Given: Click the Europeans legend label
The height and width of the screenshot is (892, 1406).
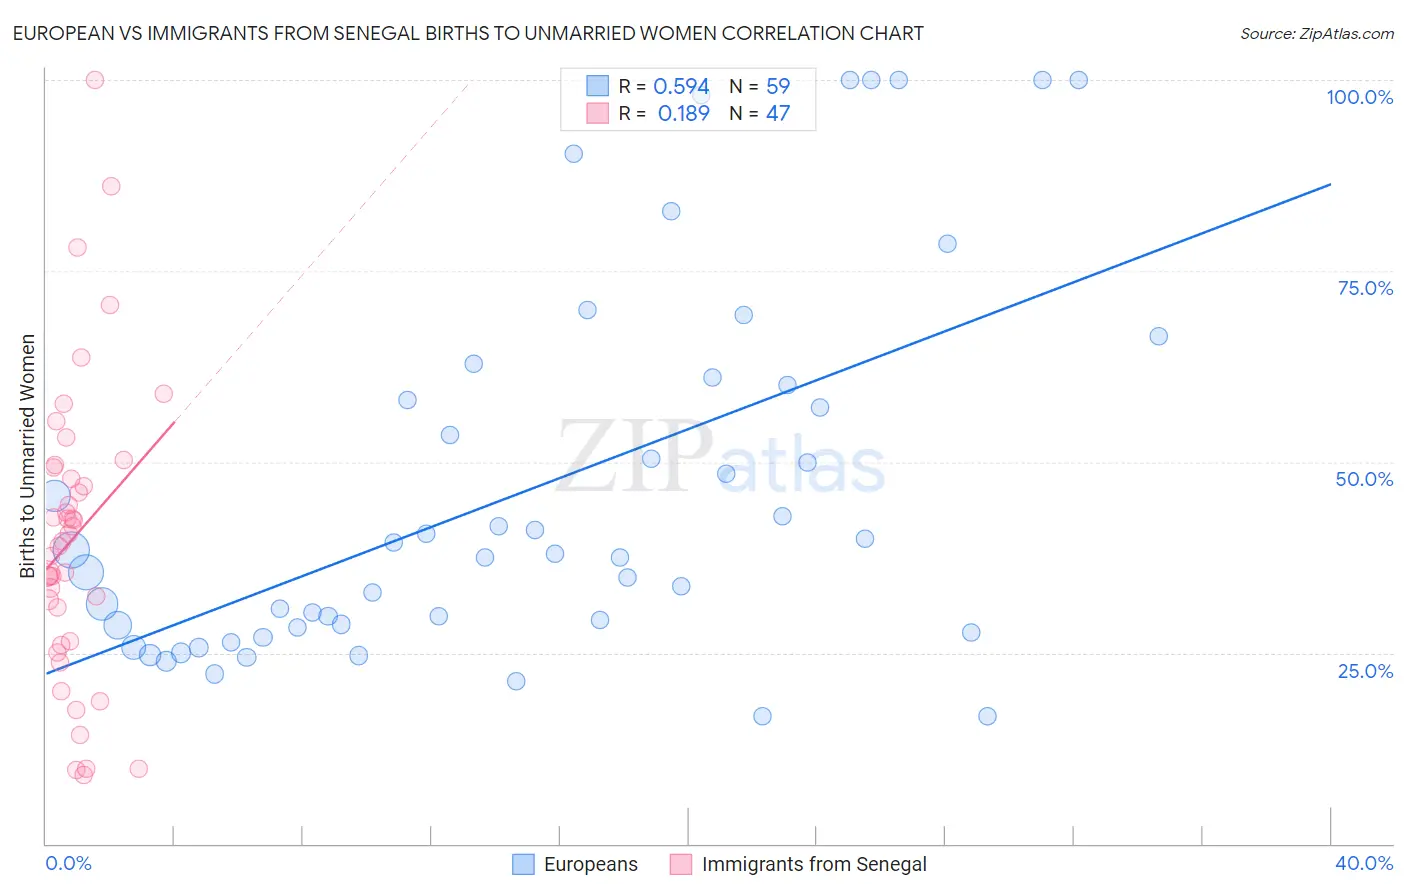Looking at the screenshot, I should pyautogui.click(x=590, y=864).
